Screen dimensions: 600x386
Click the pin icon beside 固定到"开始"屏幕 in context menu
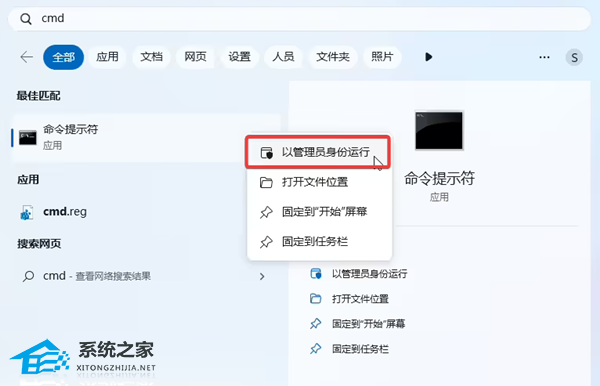[x=266, y=212]
